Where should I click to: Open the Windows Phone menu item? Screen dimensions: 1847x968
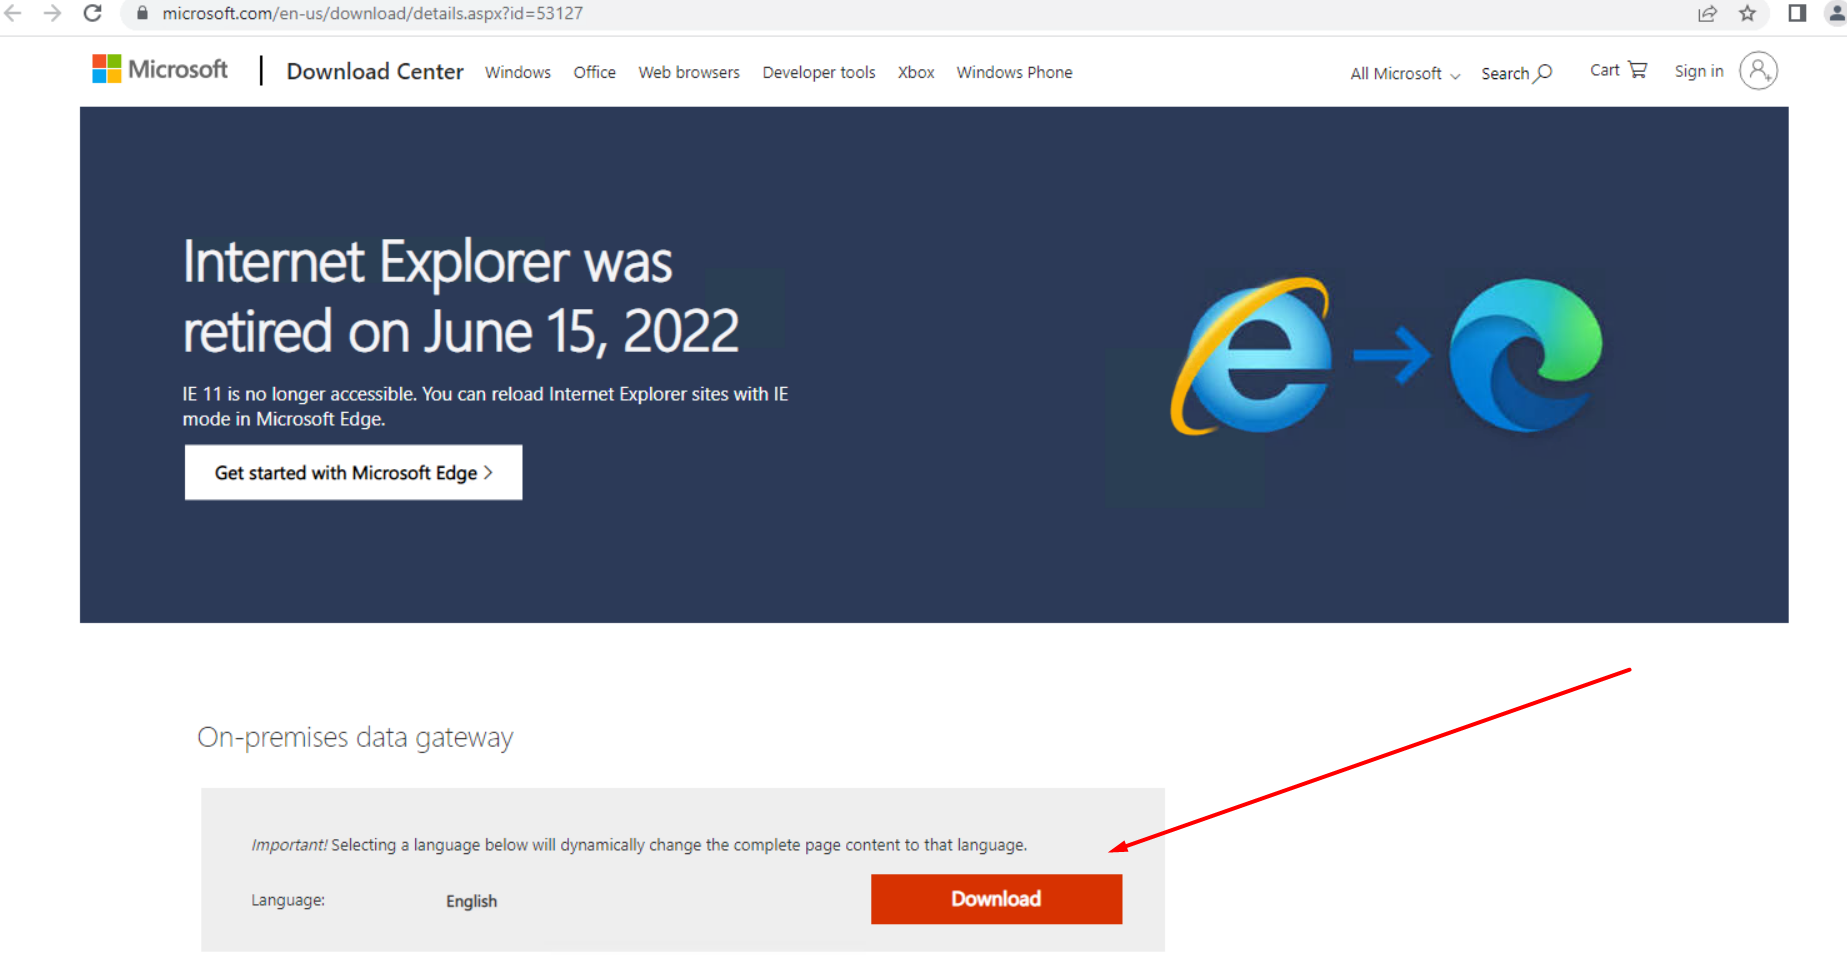point(1014,72)
